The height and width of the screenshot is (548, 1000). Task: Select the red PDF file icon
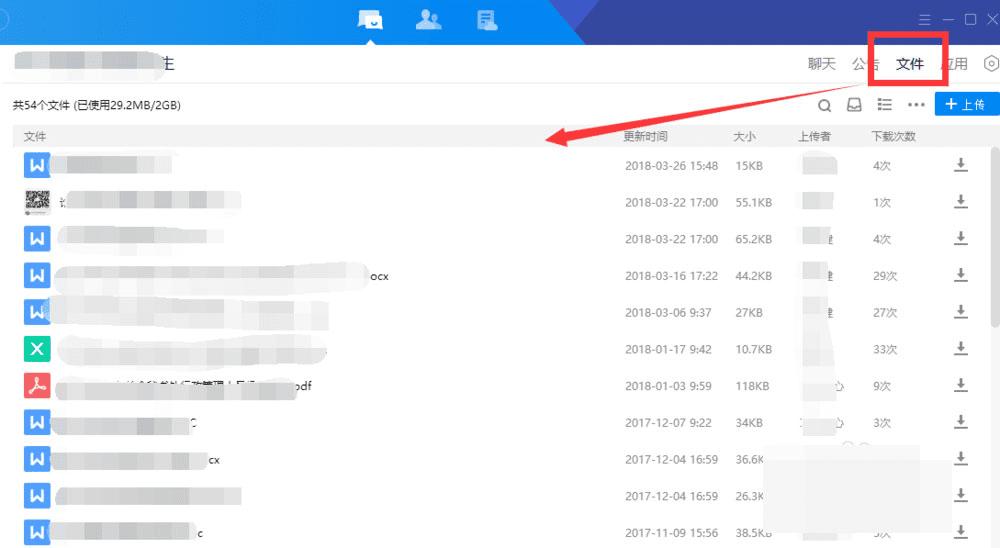pos(37,385)
